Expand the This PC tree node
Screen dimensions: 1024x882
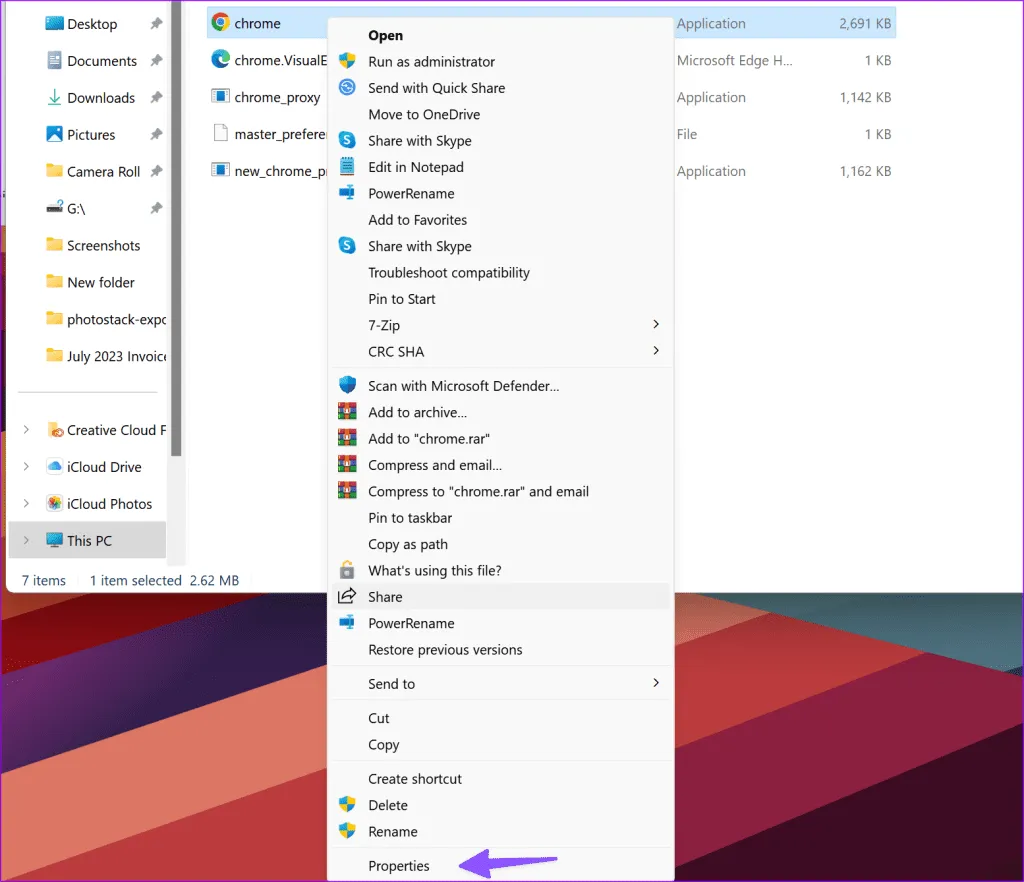click(x=27, y=541)
